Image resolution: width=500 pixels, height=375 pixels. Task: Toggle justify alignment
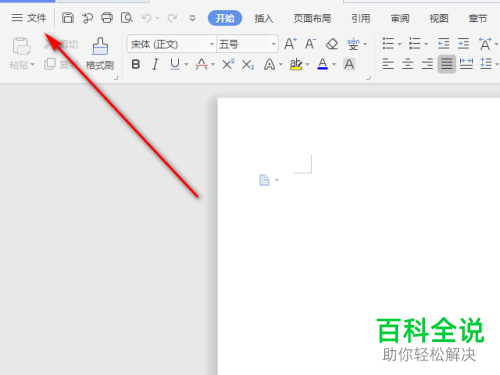(447, 64)
